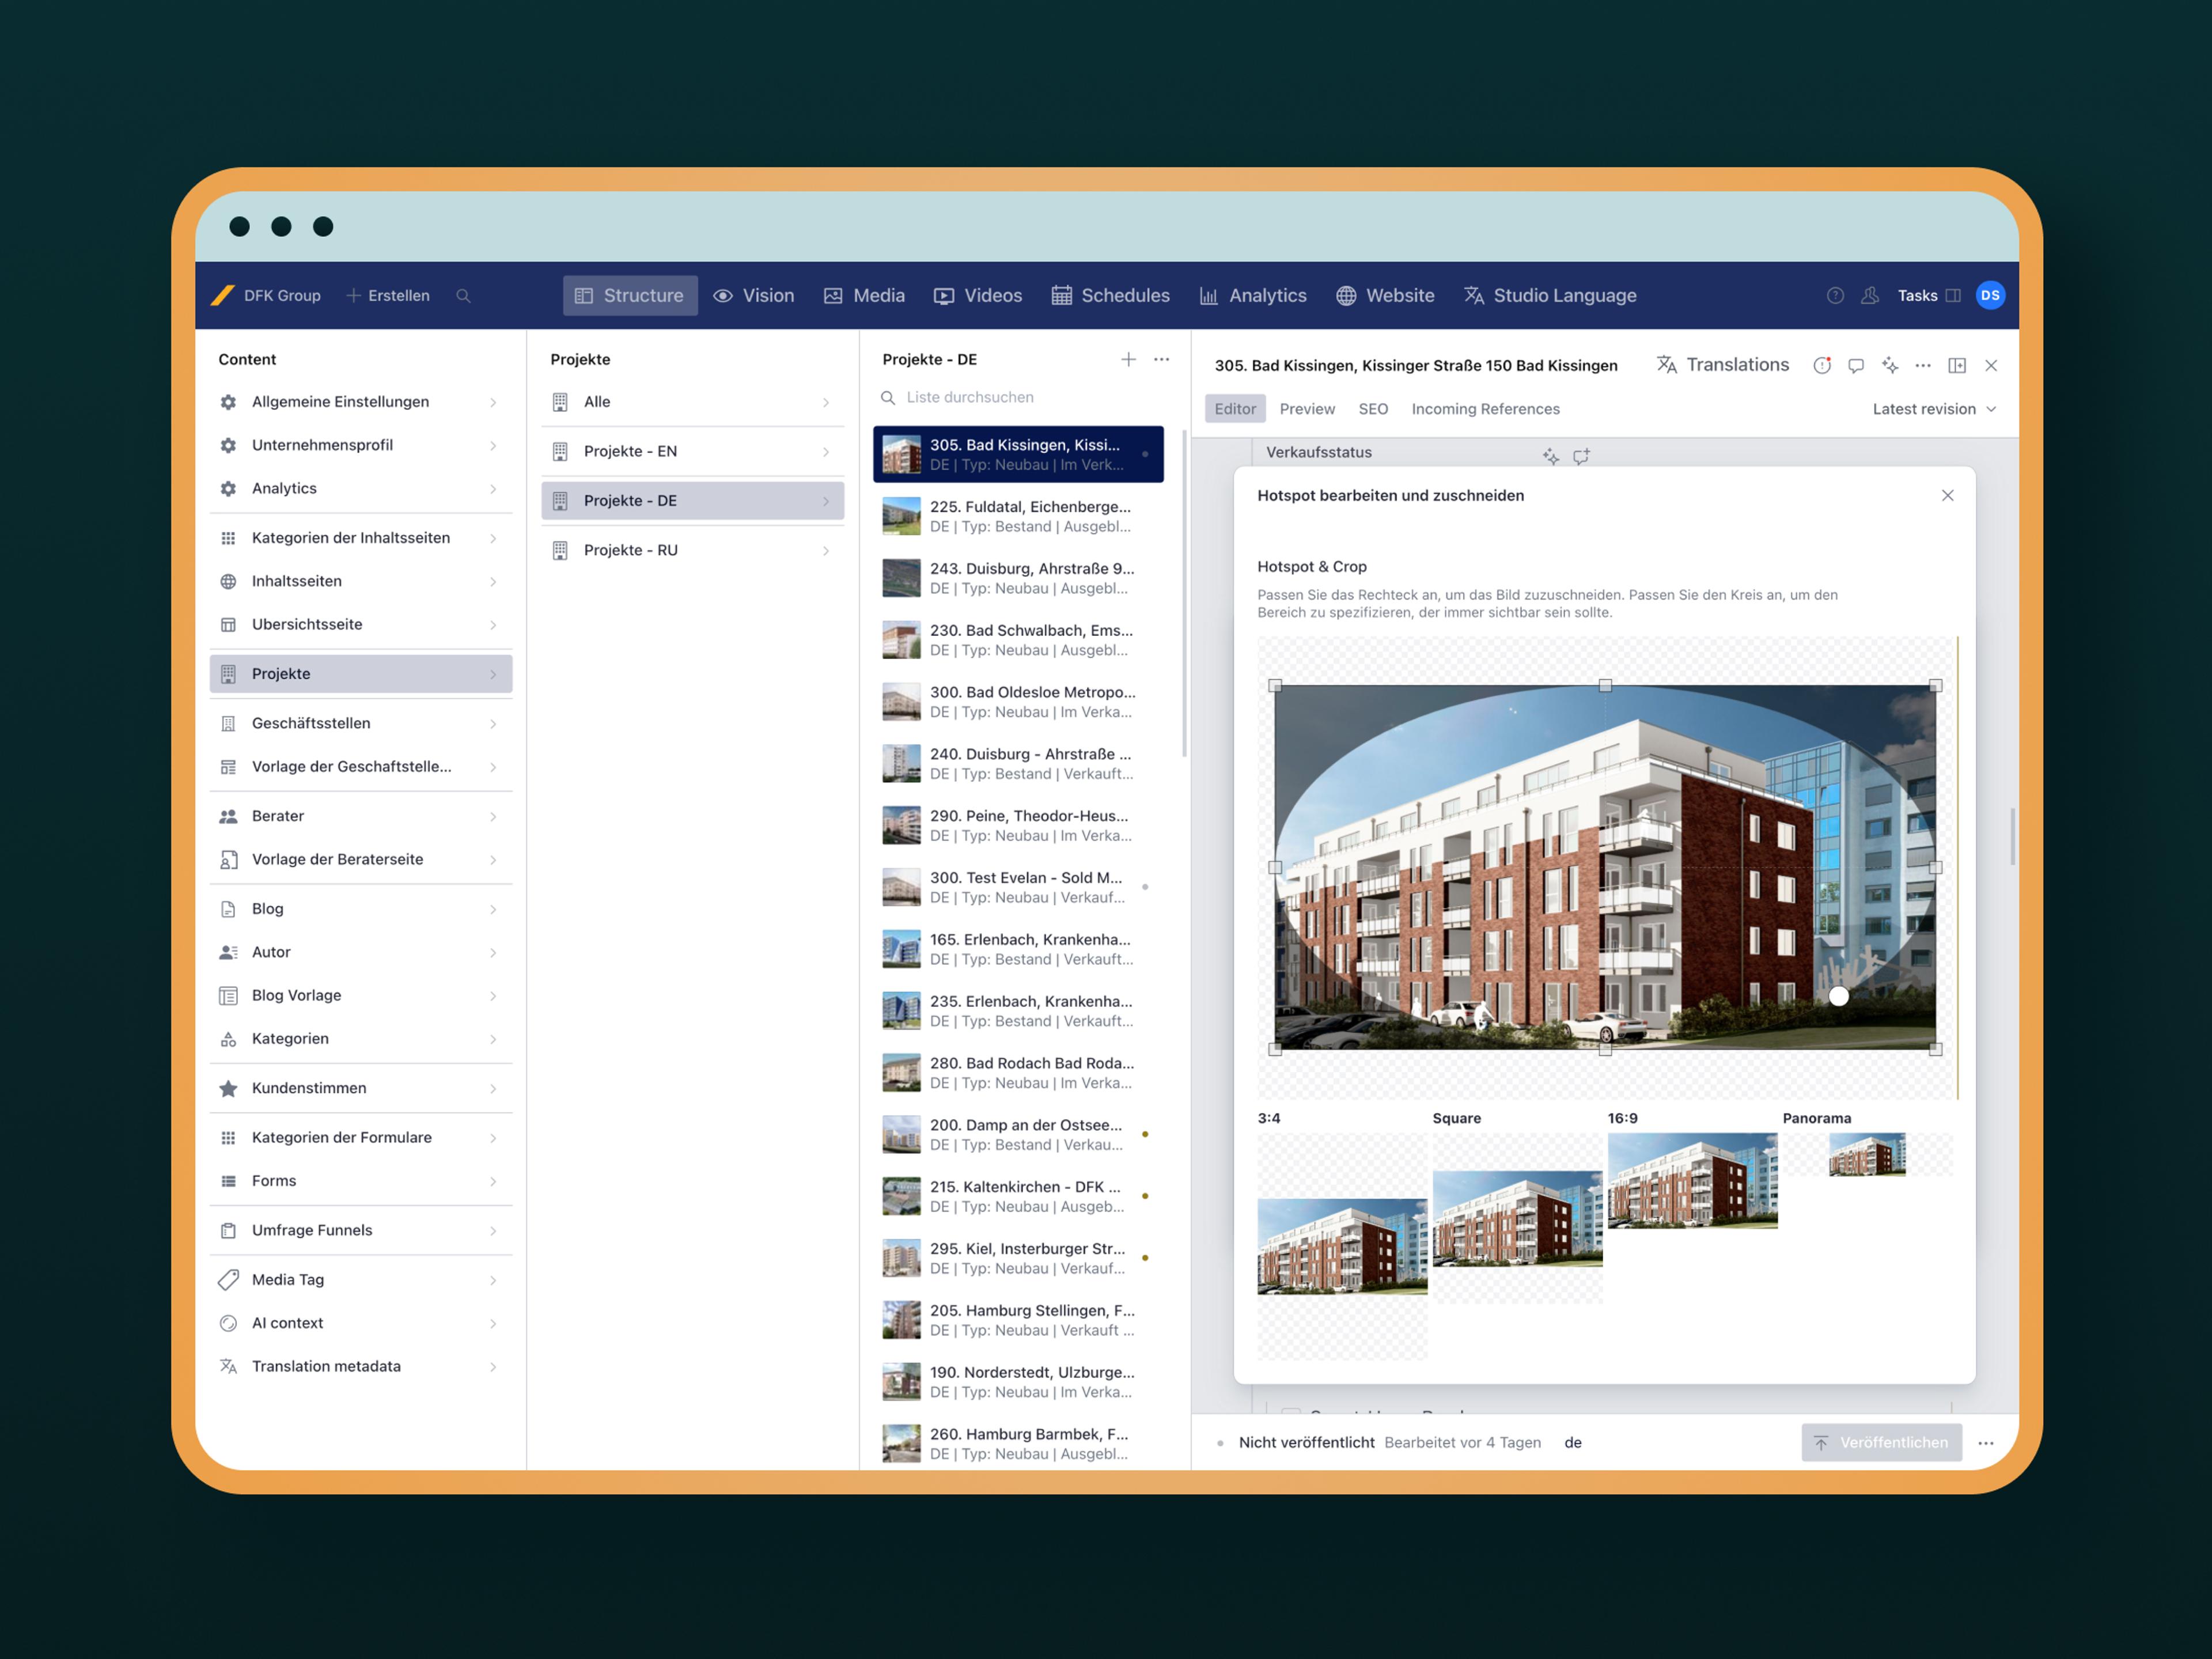This screenshot has width=2212, height=1659.
Task: Click the split pane icon
Action: tap(1957, 366)
